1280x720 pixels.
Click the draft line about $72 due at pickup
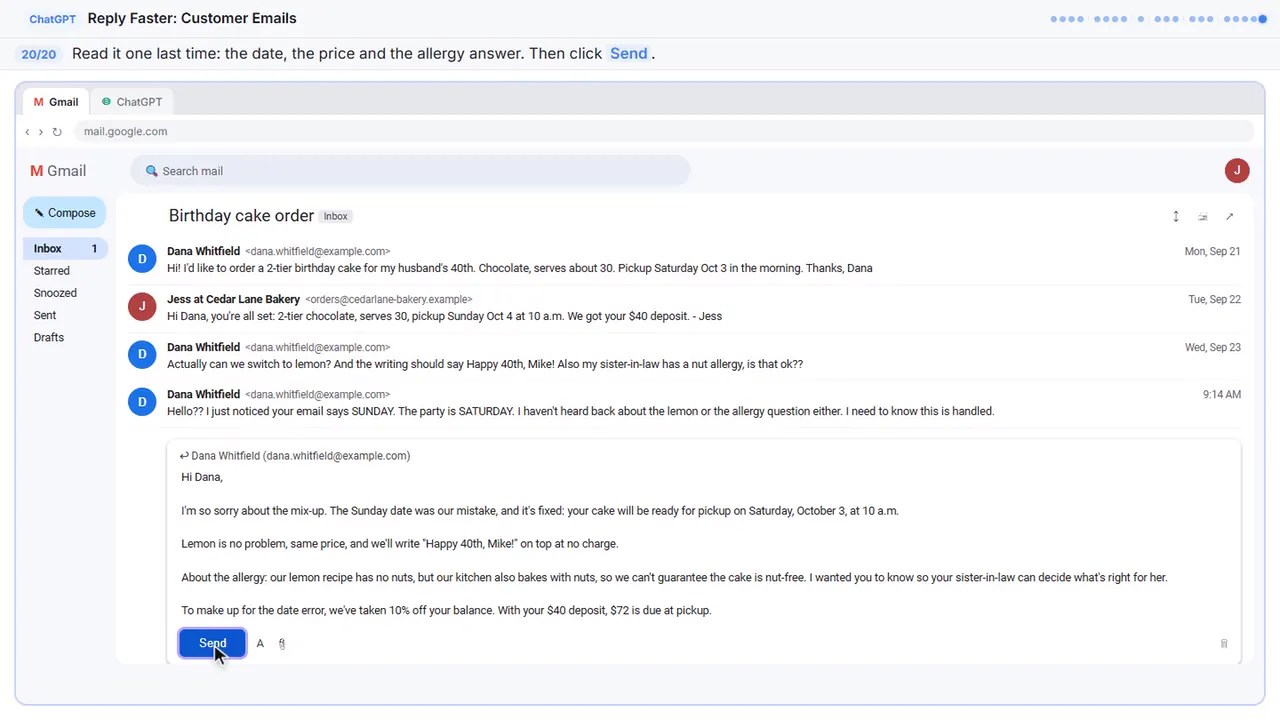(x=446, y=611)
